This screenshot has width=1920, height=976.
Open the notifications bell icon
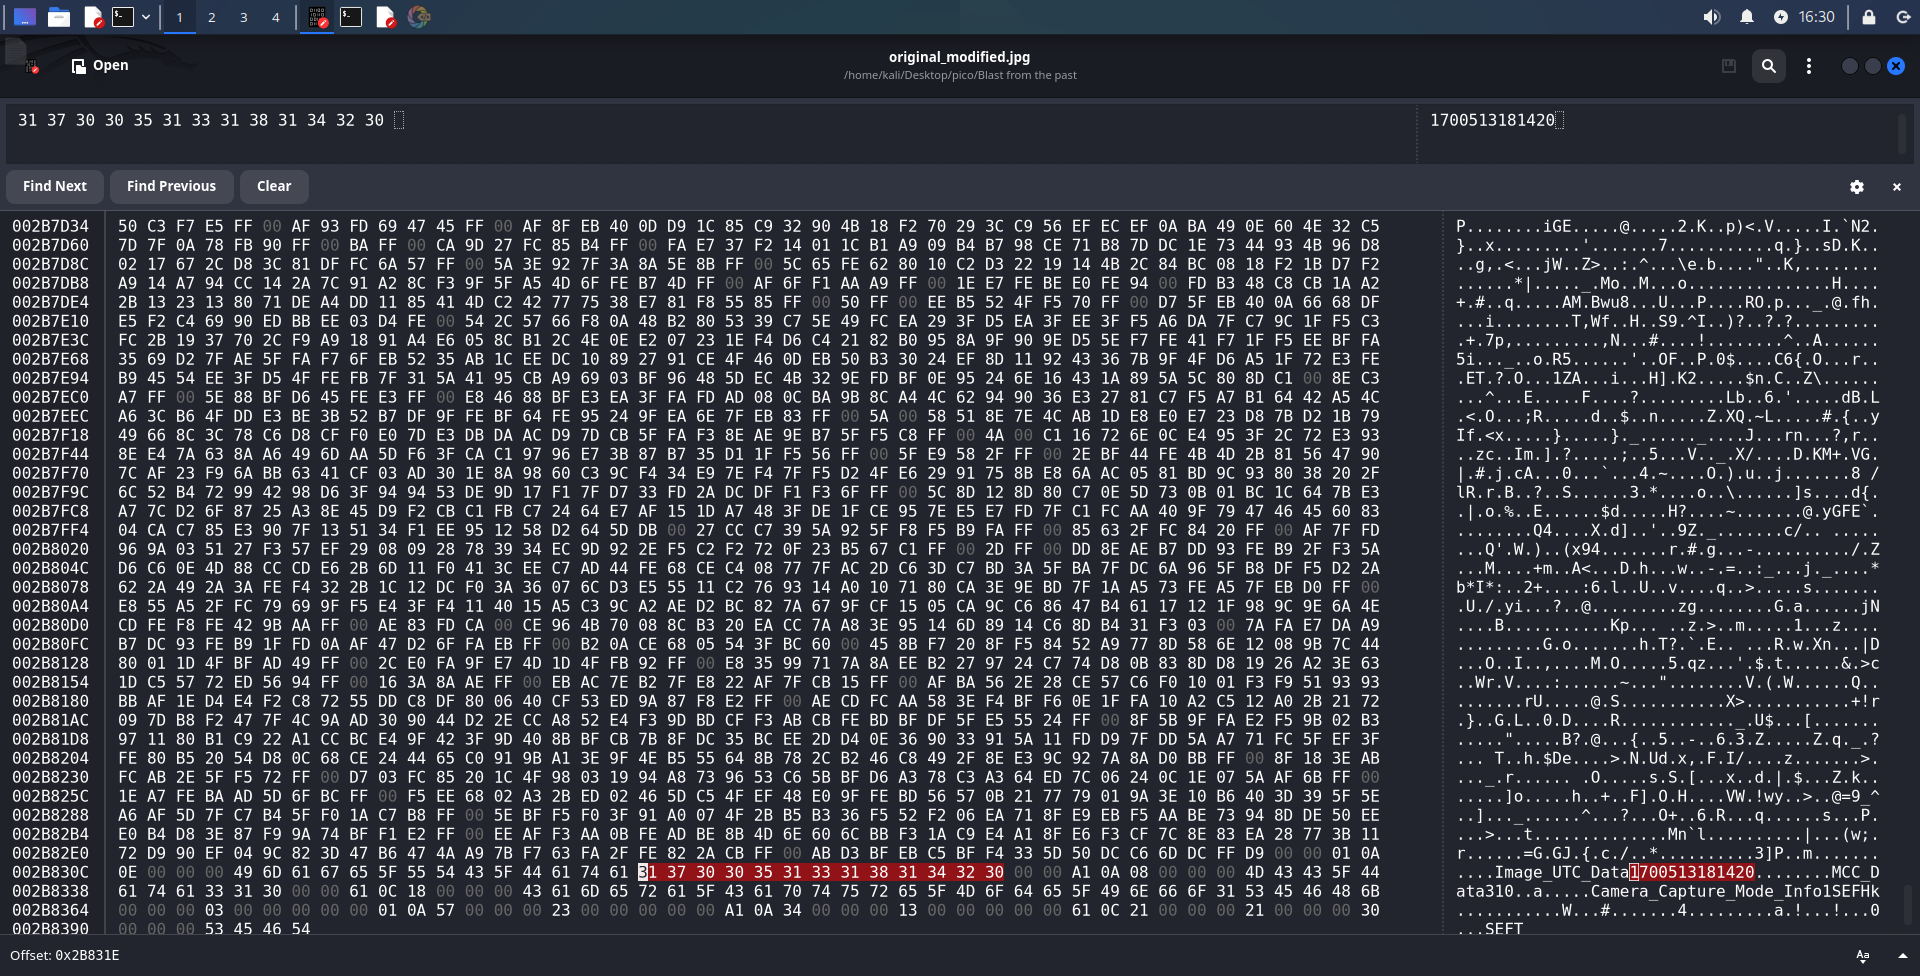(x=1747, y=17)
